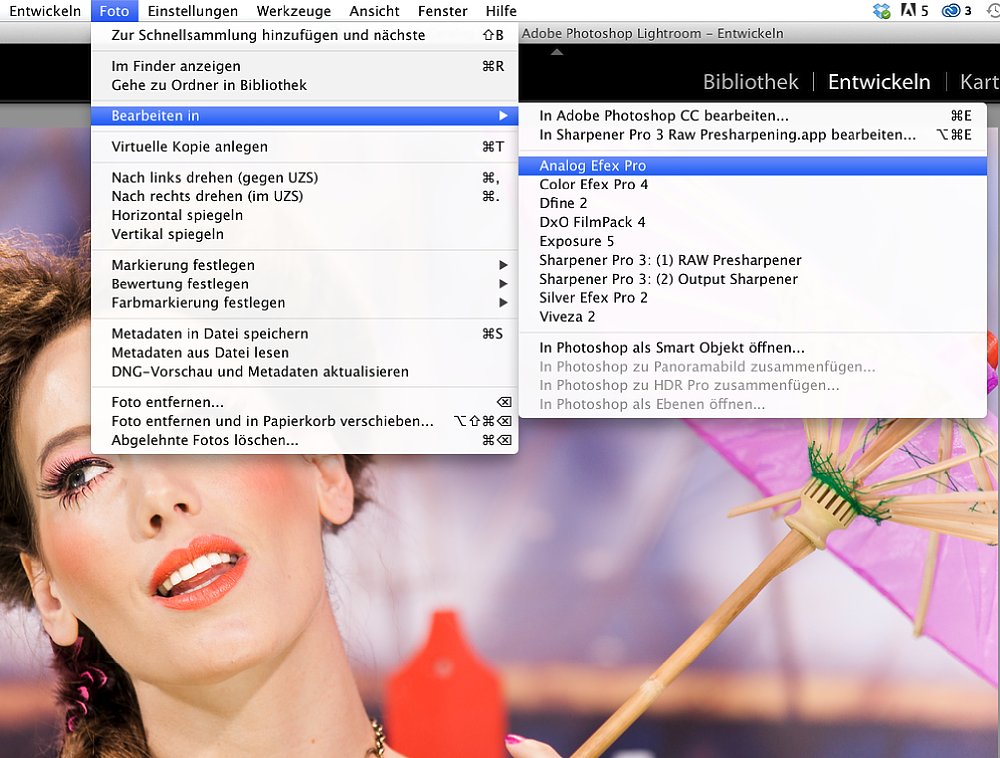Choose Nach rechts drehen (im UZS)

pos(305,196)
